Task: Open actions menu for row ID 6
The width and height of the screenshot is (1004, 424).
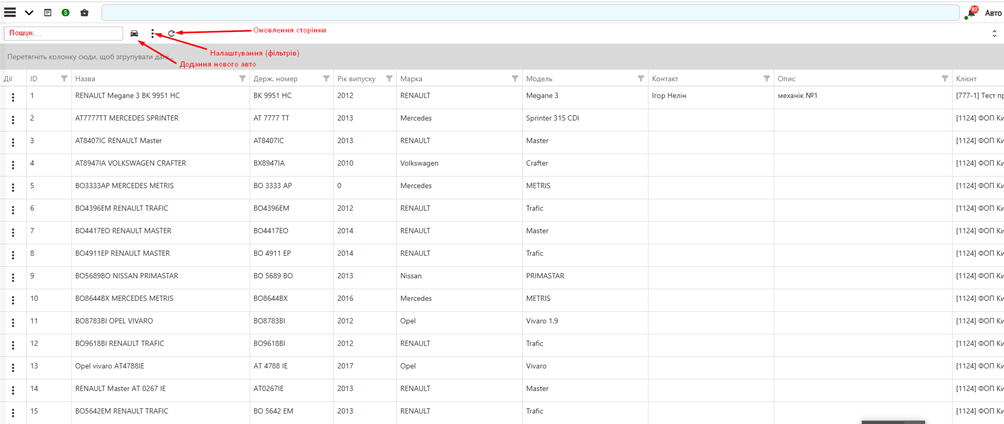Action: pyautogui.click(x=13, y=209)
